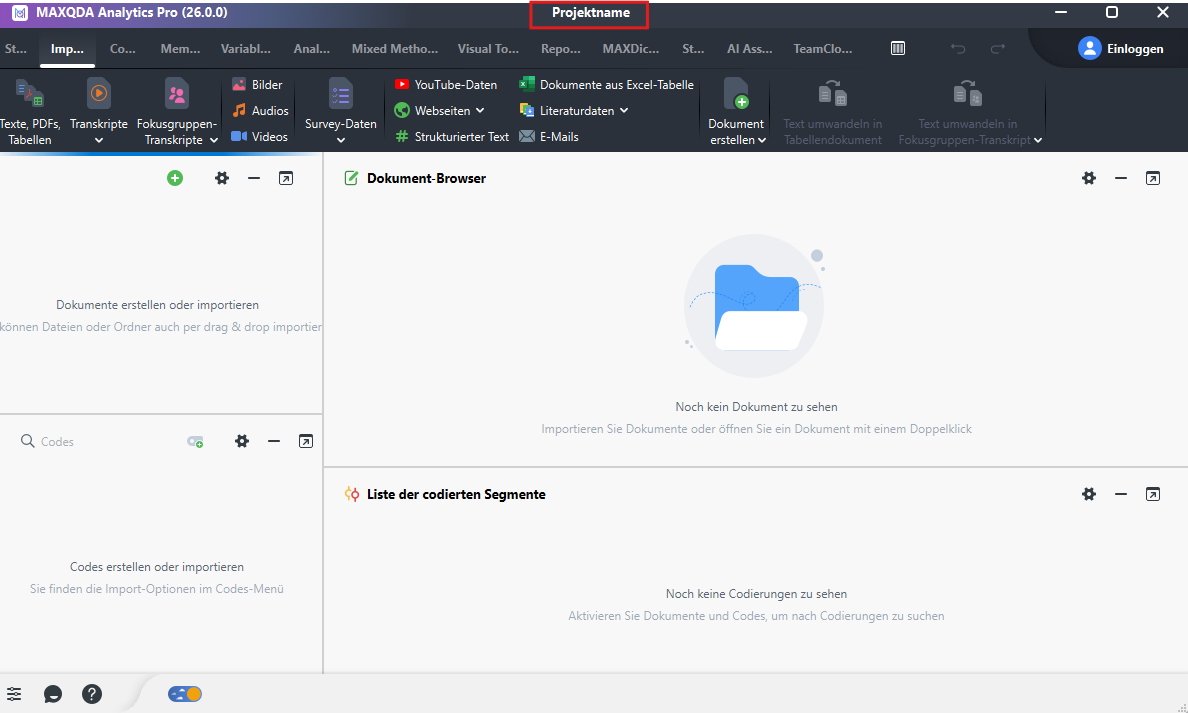Image resolution: width=1188 pixels, height=713 pixels.
Task: Click the Projektname title text
Action: [x=590, y=13]
